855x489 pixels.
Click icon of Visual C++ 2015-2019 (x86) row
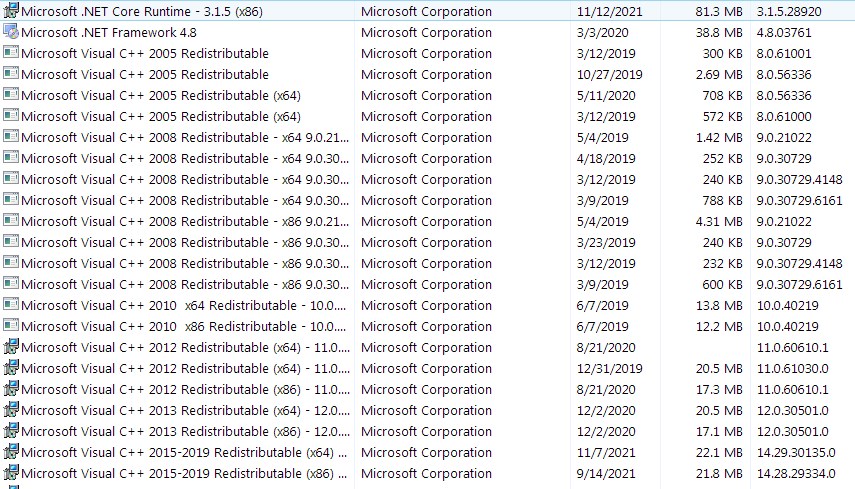pyautogui.click(x=11, y=473)
